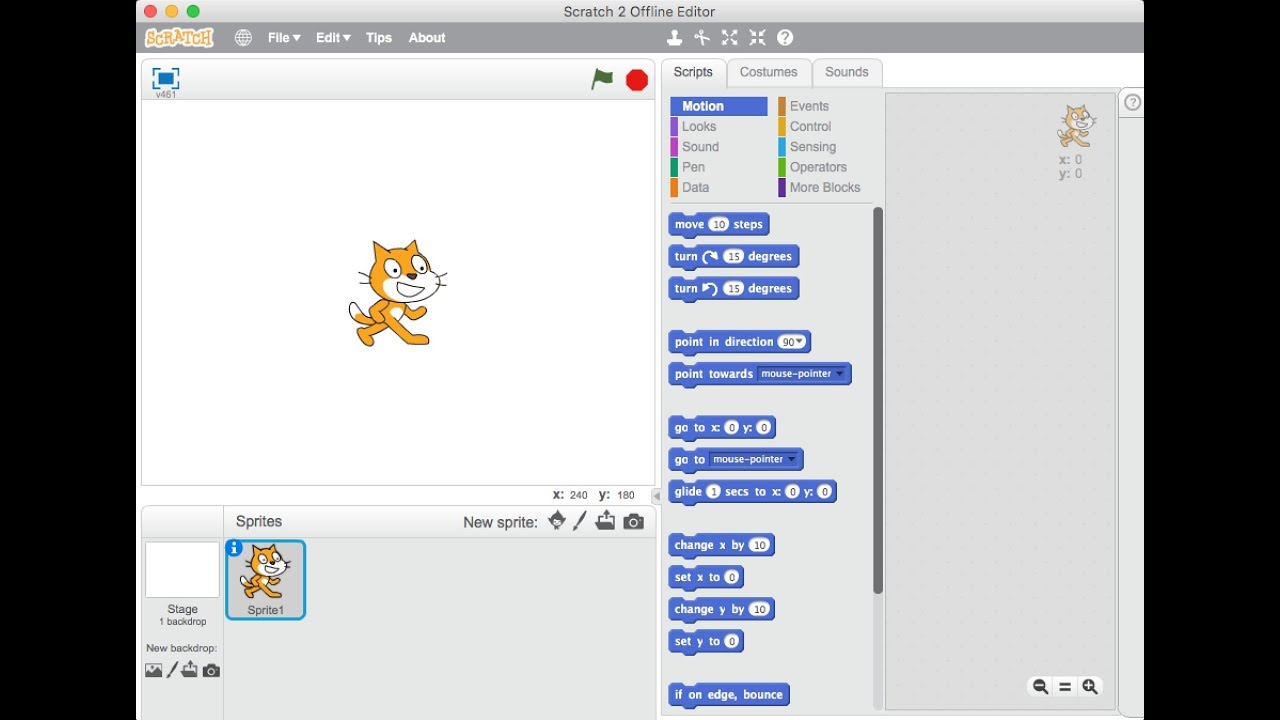Click the if on edge, bounce block
The height and width of the screenshot is (720, 1280).
point(729,695)
